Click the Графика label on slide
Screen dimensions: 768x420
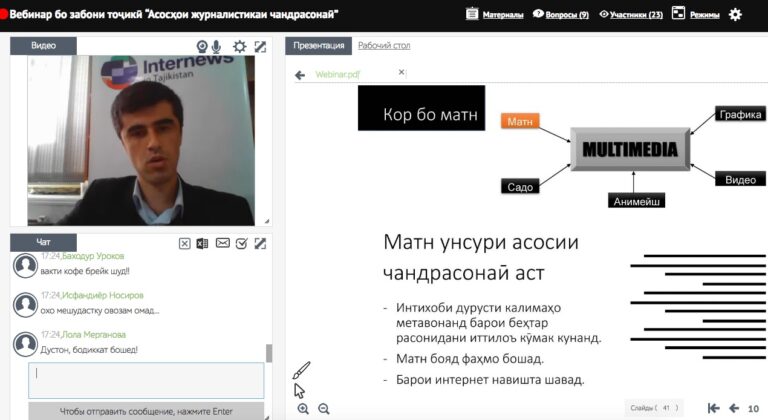click(x=740, y=114)
